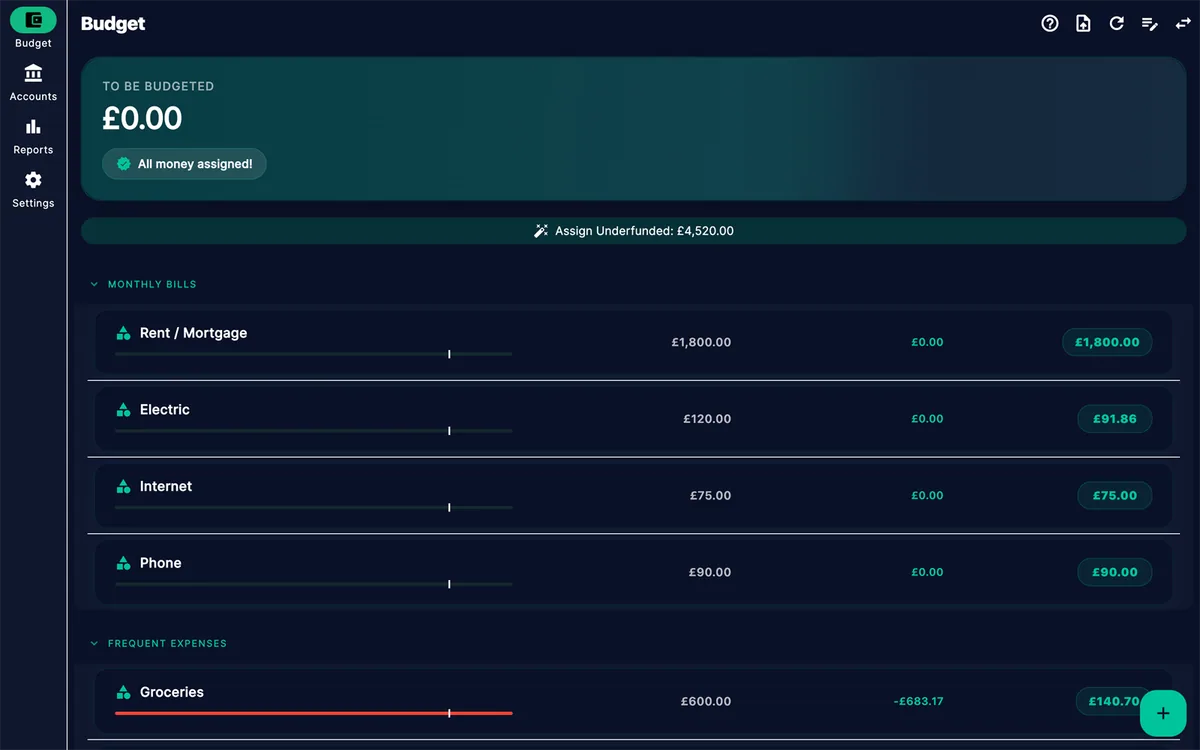Click Internet available £75.00 pill
This screenshot has height=750, width=1200.
1114,495
